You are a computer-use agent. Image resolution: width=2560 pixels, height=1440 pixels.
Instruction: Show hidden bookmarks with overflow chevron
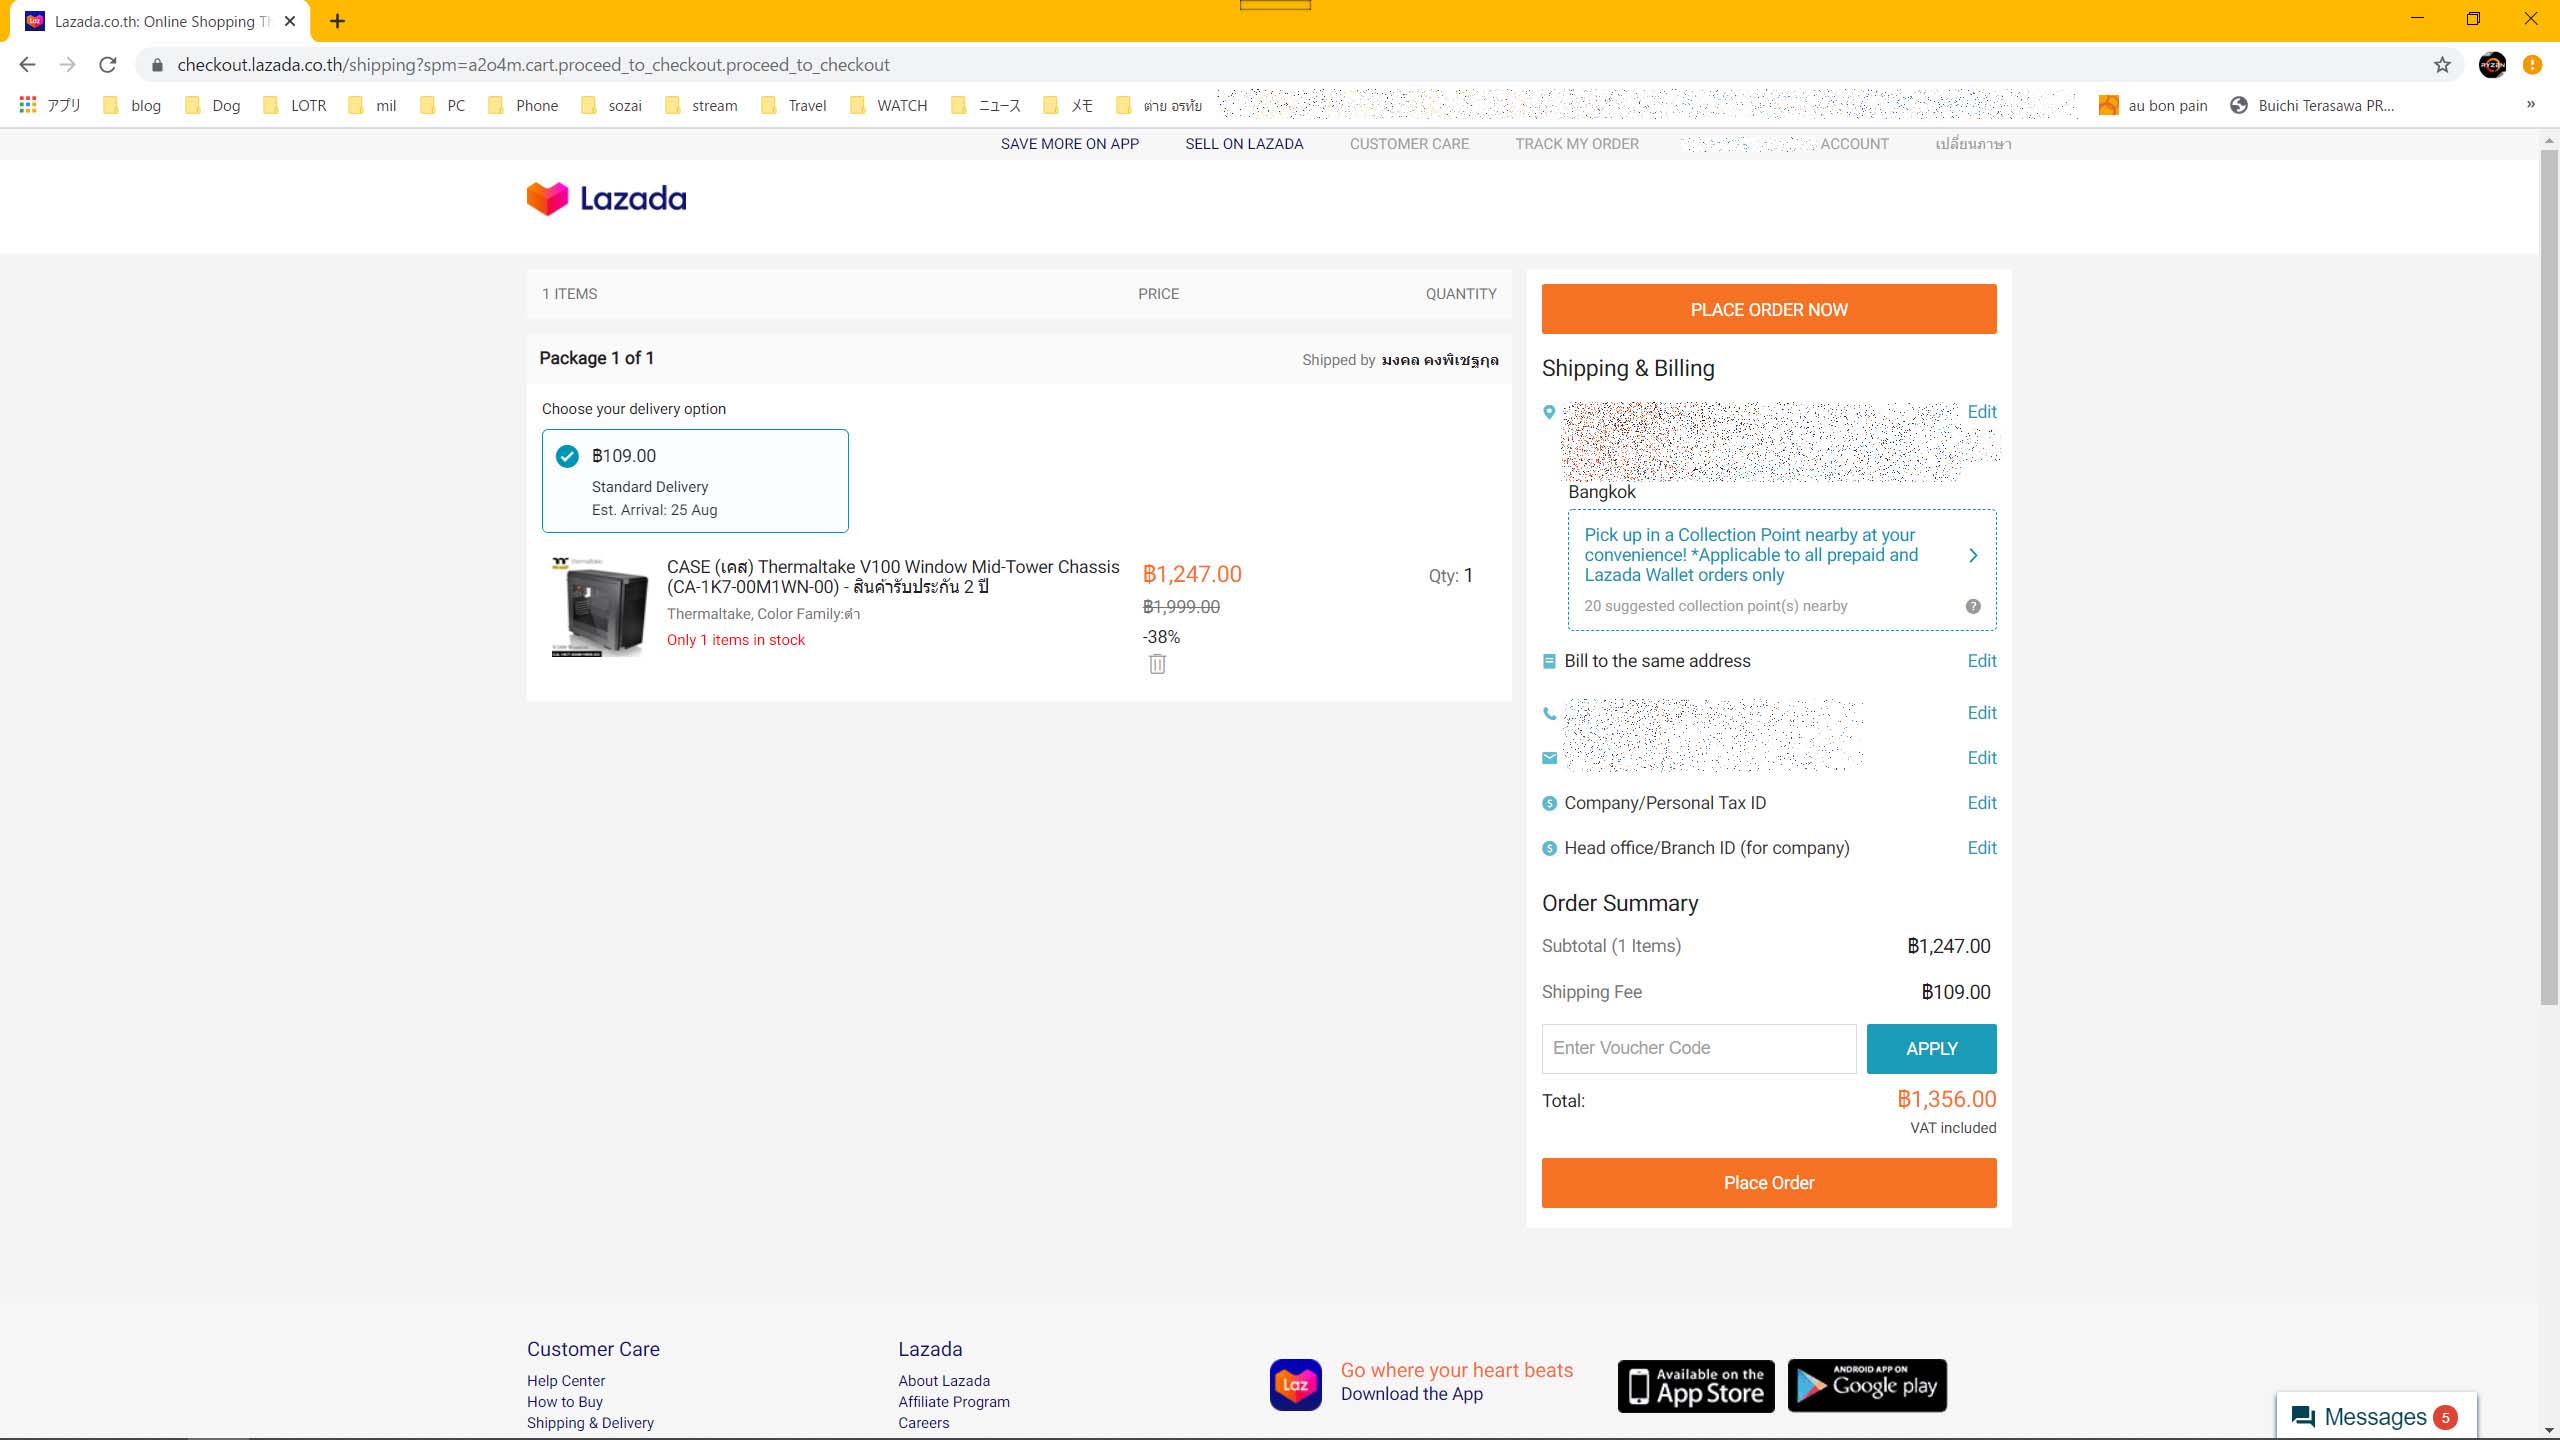[2531, 104]
